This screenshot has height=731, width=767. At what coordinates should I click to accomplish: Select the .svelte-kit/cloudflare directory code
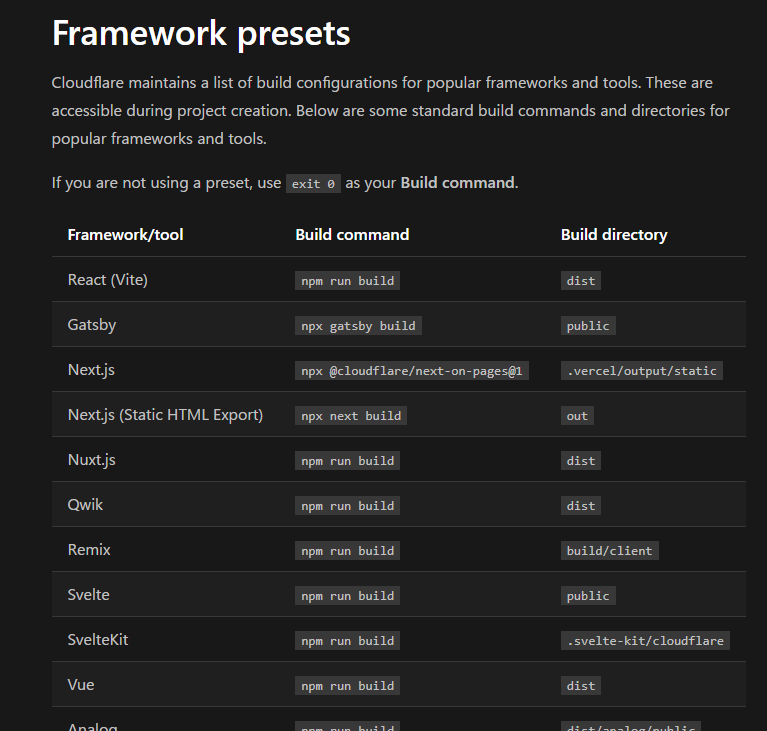645,641
